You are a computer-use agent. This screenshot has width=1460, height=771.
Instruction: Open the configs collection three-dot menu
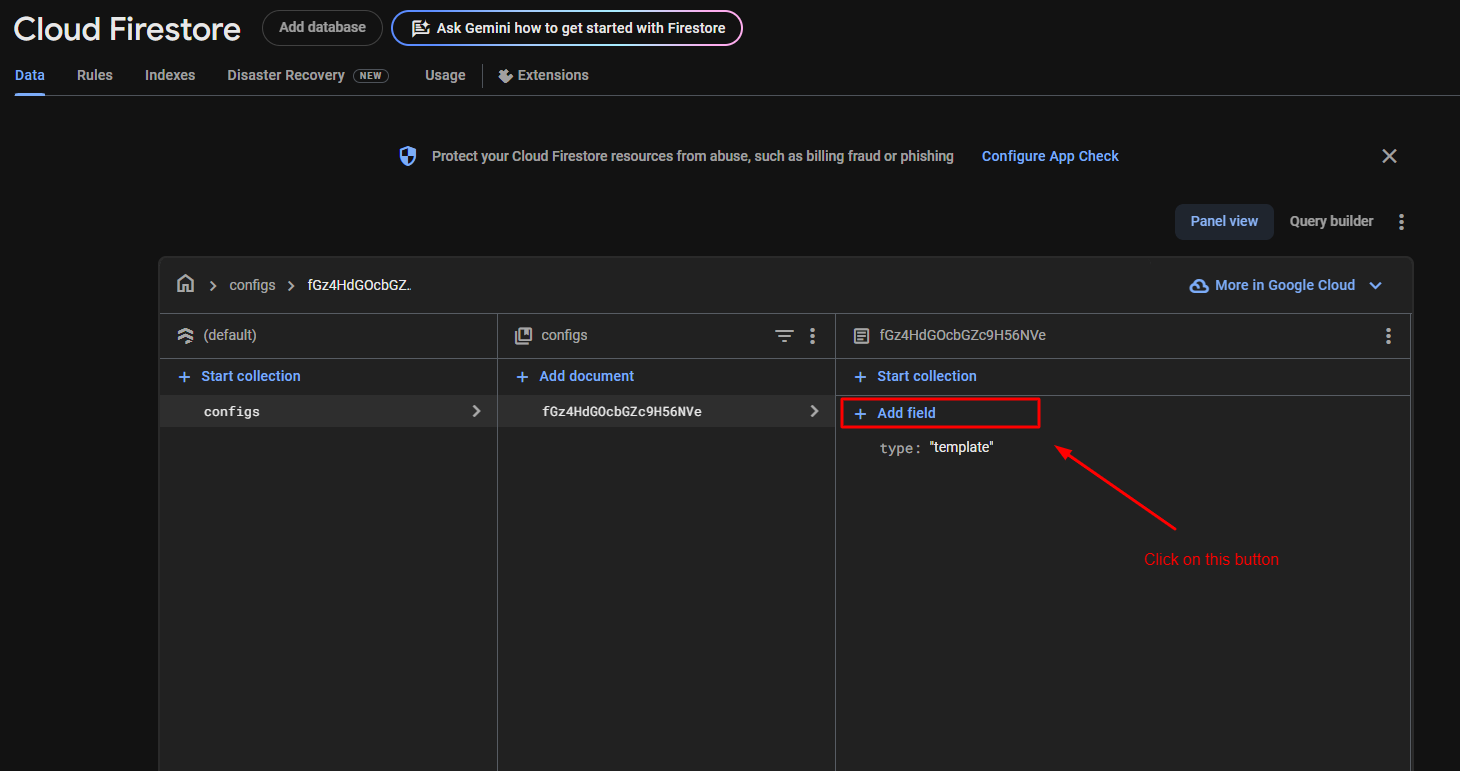[x=812, y=336]
